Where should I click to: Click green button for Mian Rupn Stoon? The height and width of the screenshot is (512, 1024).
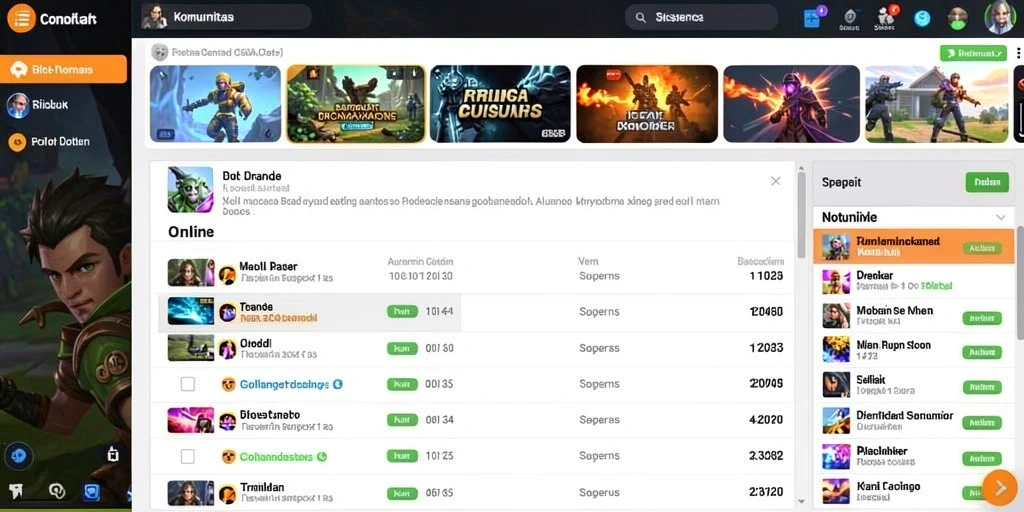point(982,353)
